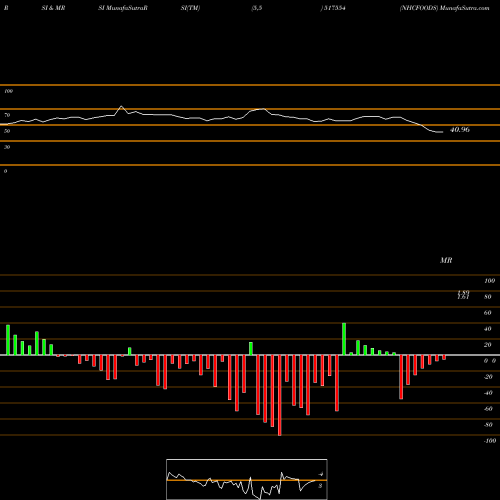500x500 pixels.
Task: Click the MR scale label -40
Action: (x=488, y=393)
